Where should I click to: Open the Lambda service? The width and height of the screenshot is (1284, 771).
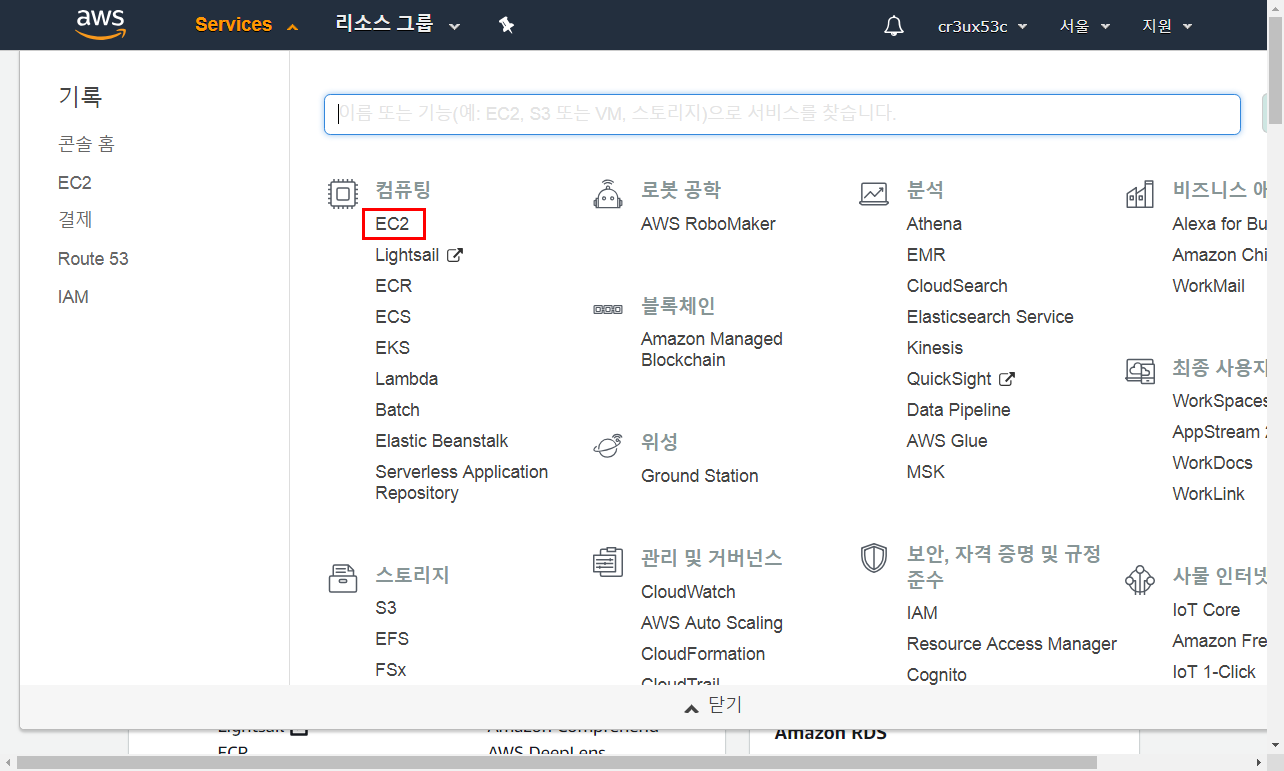tap(407, 379)
